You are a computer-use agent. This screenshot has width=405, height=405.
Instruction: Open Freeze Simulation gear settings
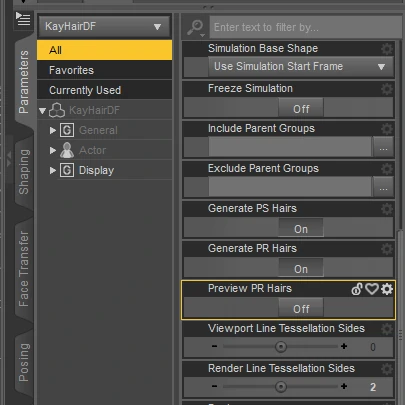[387, 89]
